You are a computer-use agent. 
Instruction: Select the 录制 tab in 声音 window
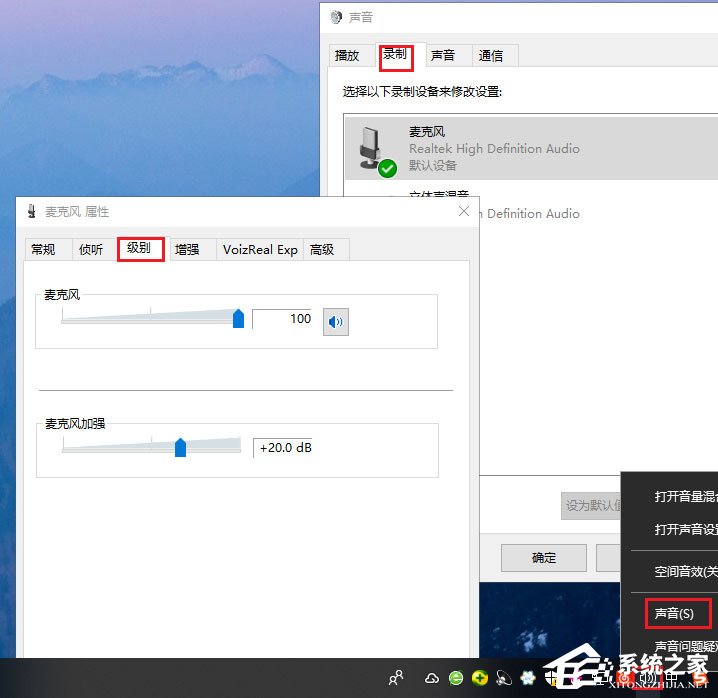click(395, 55)
